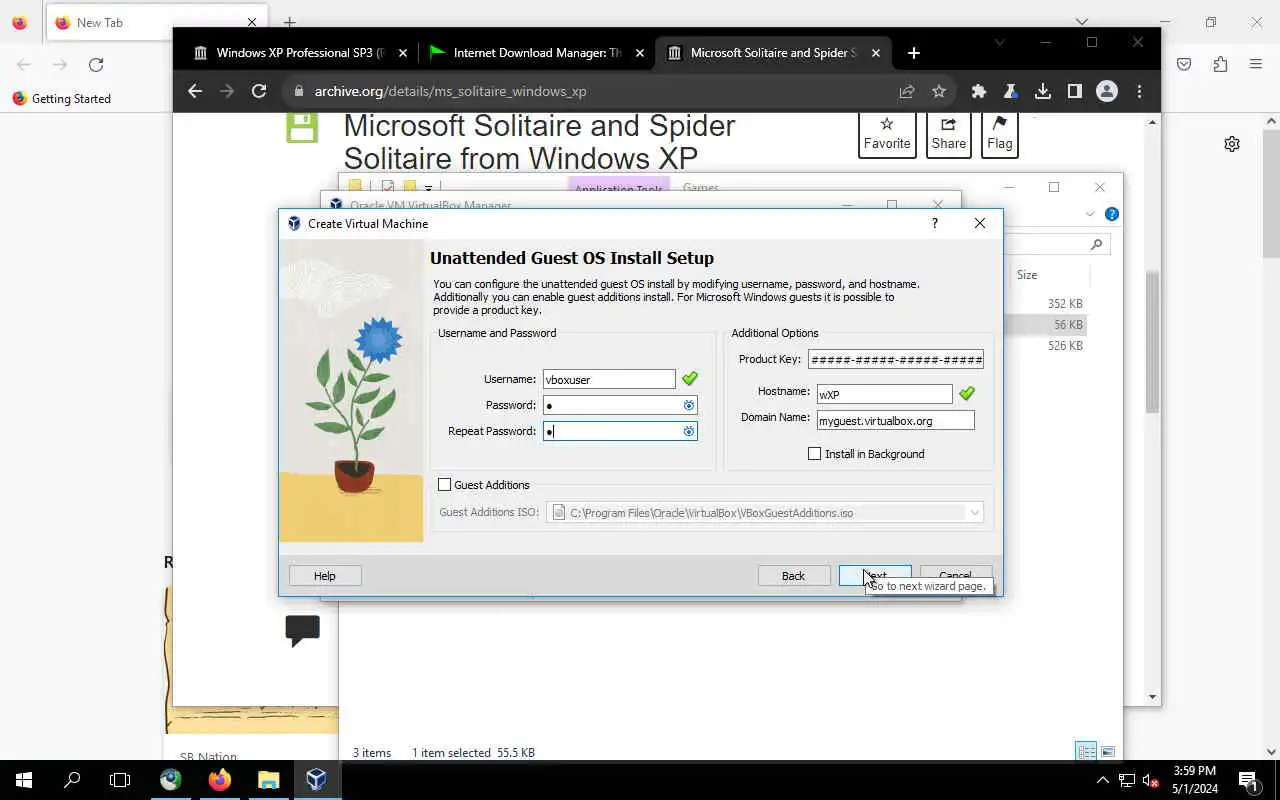Screen dimensions: 1280x800
Task: Toggle Chrome side panel icon
Action: [x=1075, y=91]
